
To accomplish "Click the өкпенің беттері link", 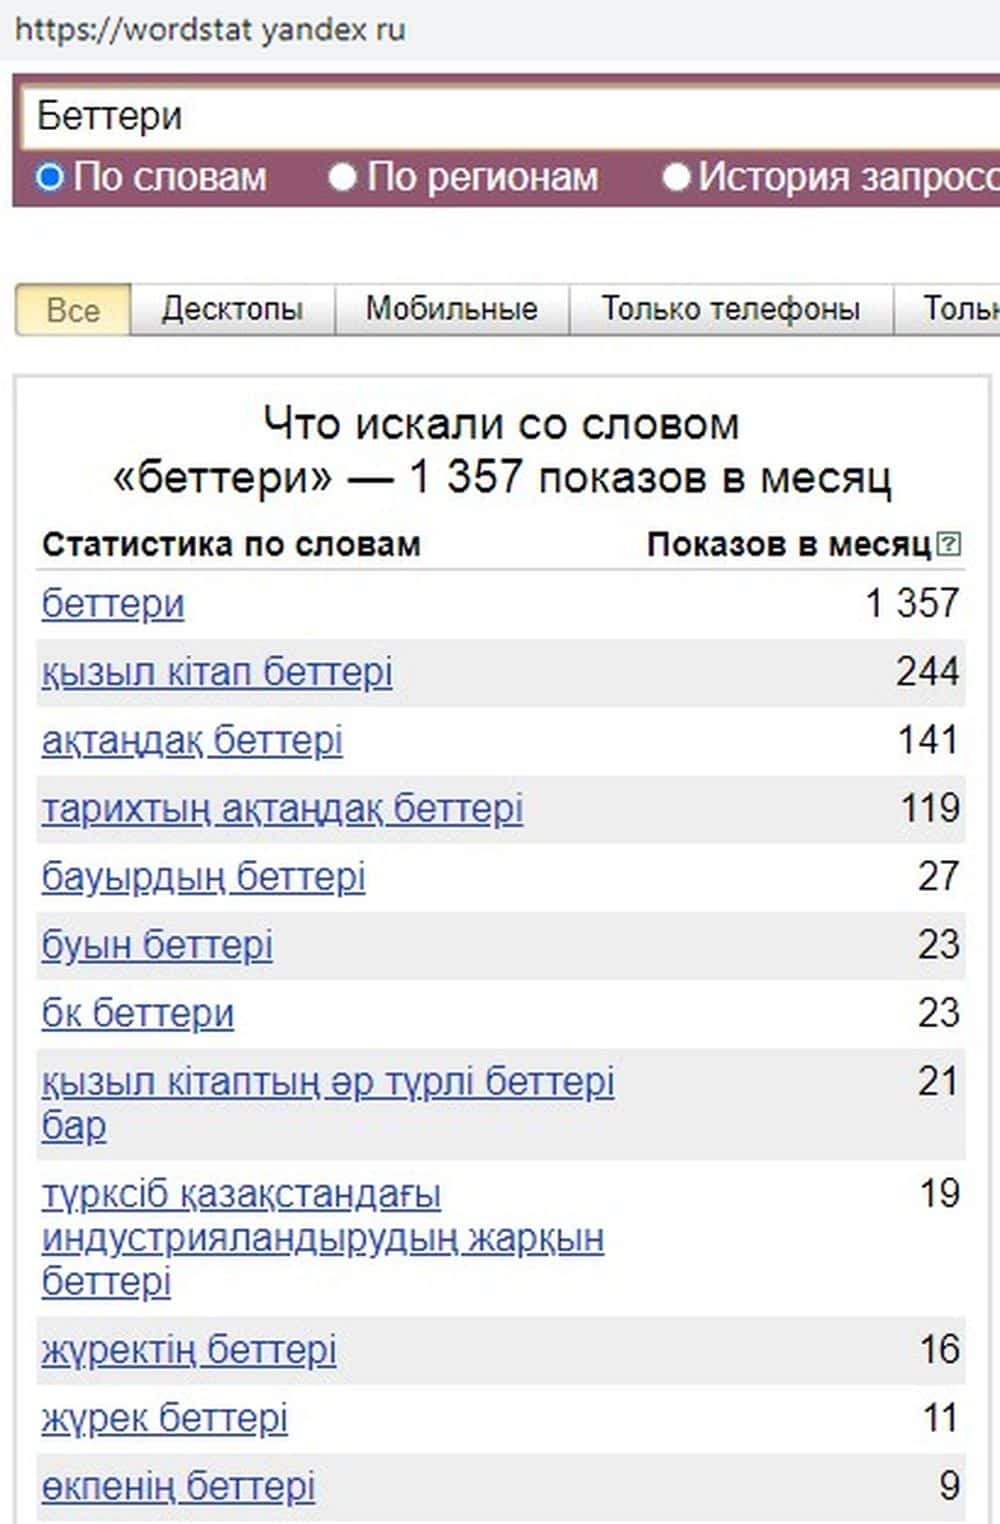I will click(178, 1486).
